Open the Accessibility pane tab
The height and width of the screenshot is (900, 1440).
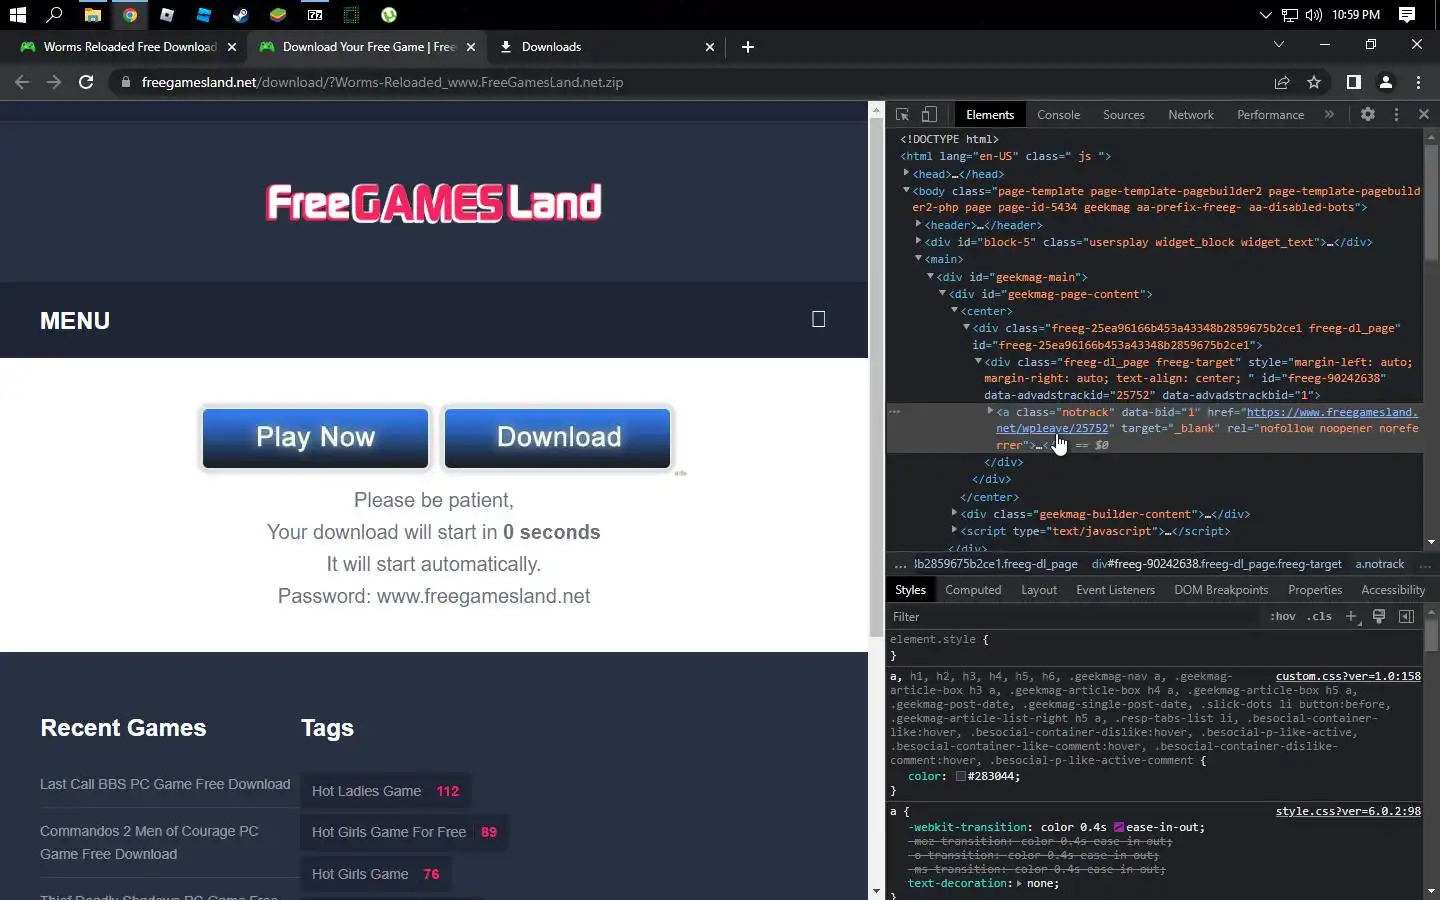(x=1393, y=590)
